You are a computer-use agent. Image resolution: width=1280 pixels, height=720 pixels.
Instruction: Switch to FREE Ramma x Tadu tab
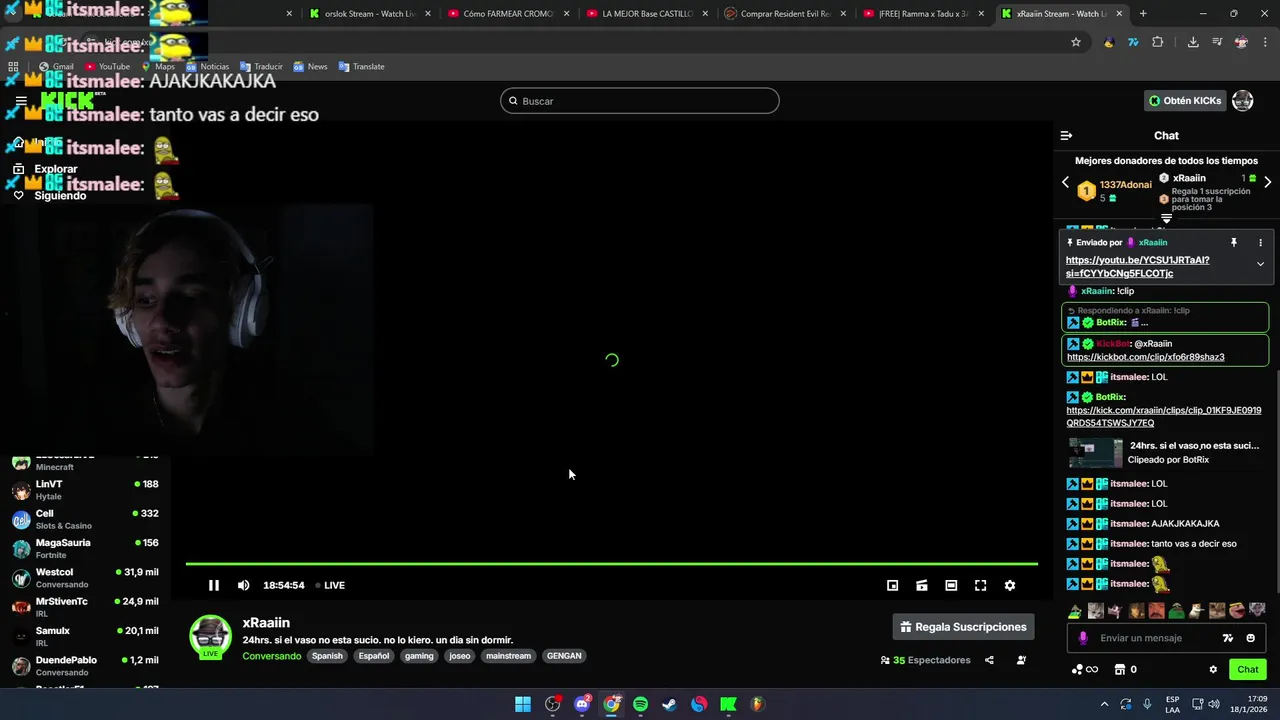click(925, 14)
